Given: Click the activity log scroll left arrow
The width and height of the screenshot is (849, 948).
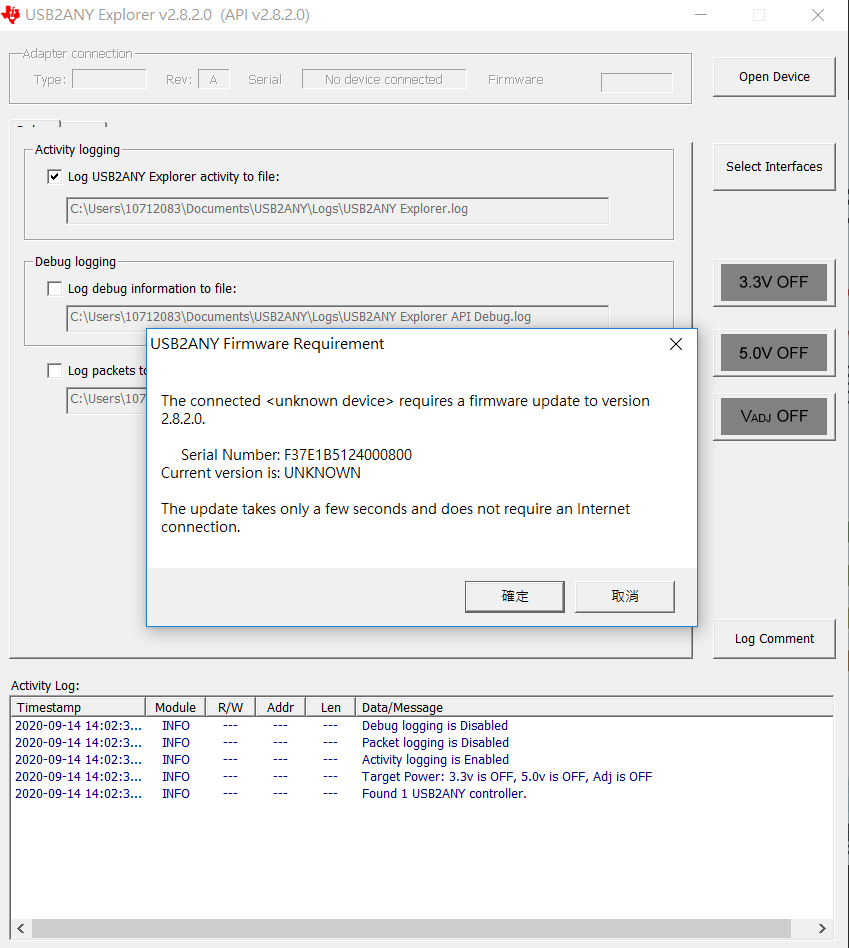Looking at the screenshot, I should point(21,928).
